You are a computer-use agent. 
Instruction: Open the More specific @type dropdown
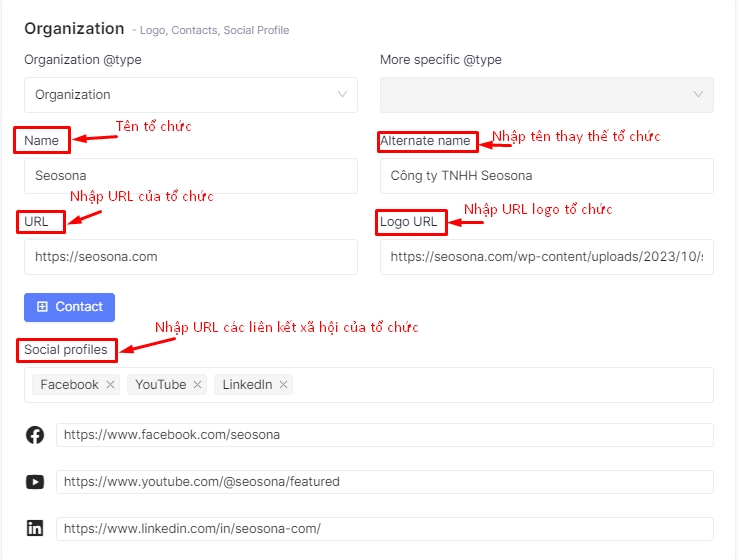coord(547,95)
